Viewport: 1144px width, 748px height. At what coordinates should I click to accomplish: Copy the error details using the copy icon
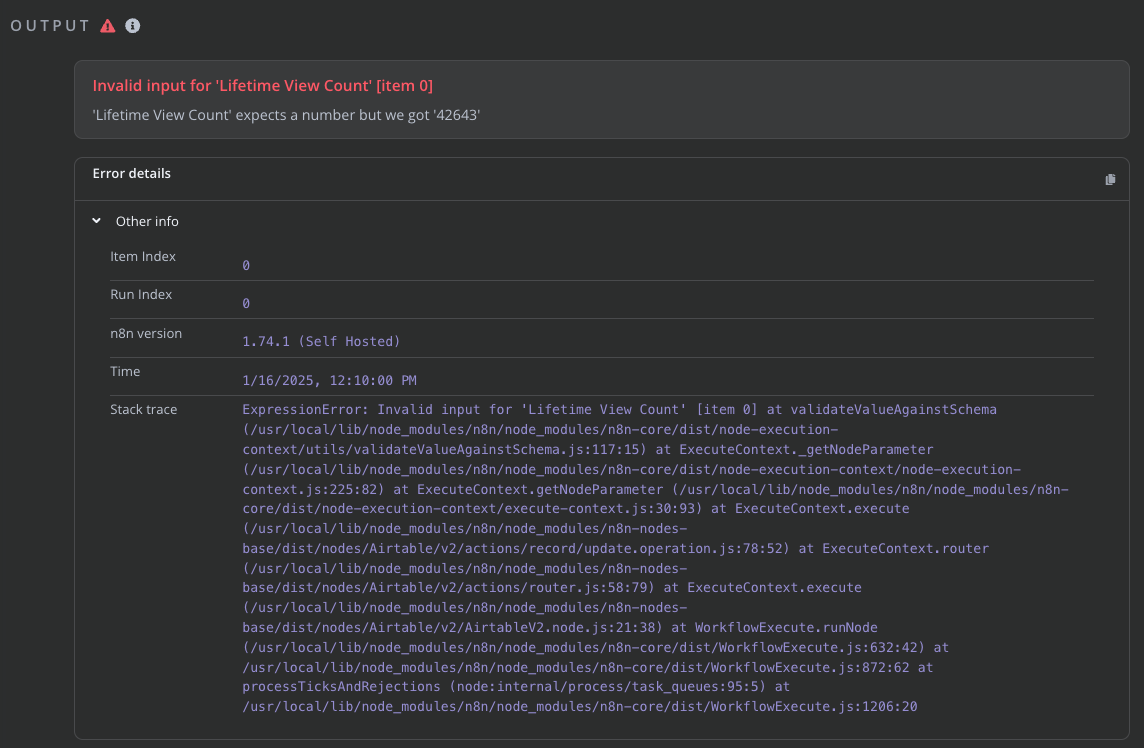click(x=1110, y=179)
